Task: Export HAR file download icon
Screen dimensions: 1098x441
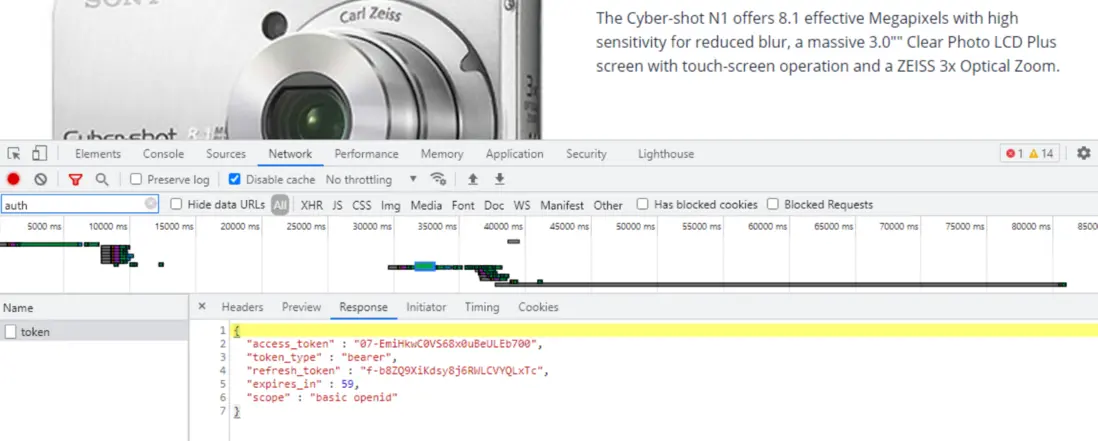Action: click(500, 179)
